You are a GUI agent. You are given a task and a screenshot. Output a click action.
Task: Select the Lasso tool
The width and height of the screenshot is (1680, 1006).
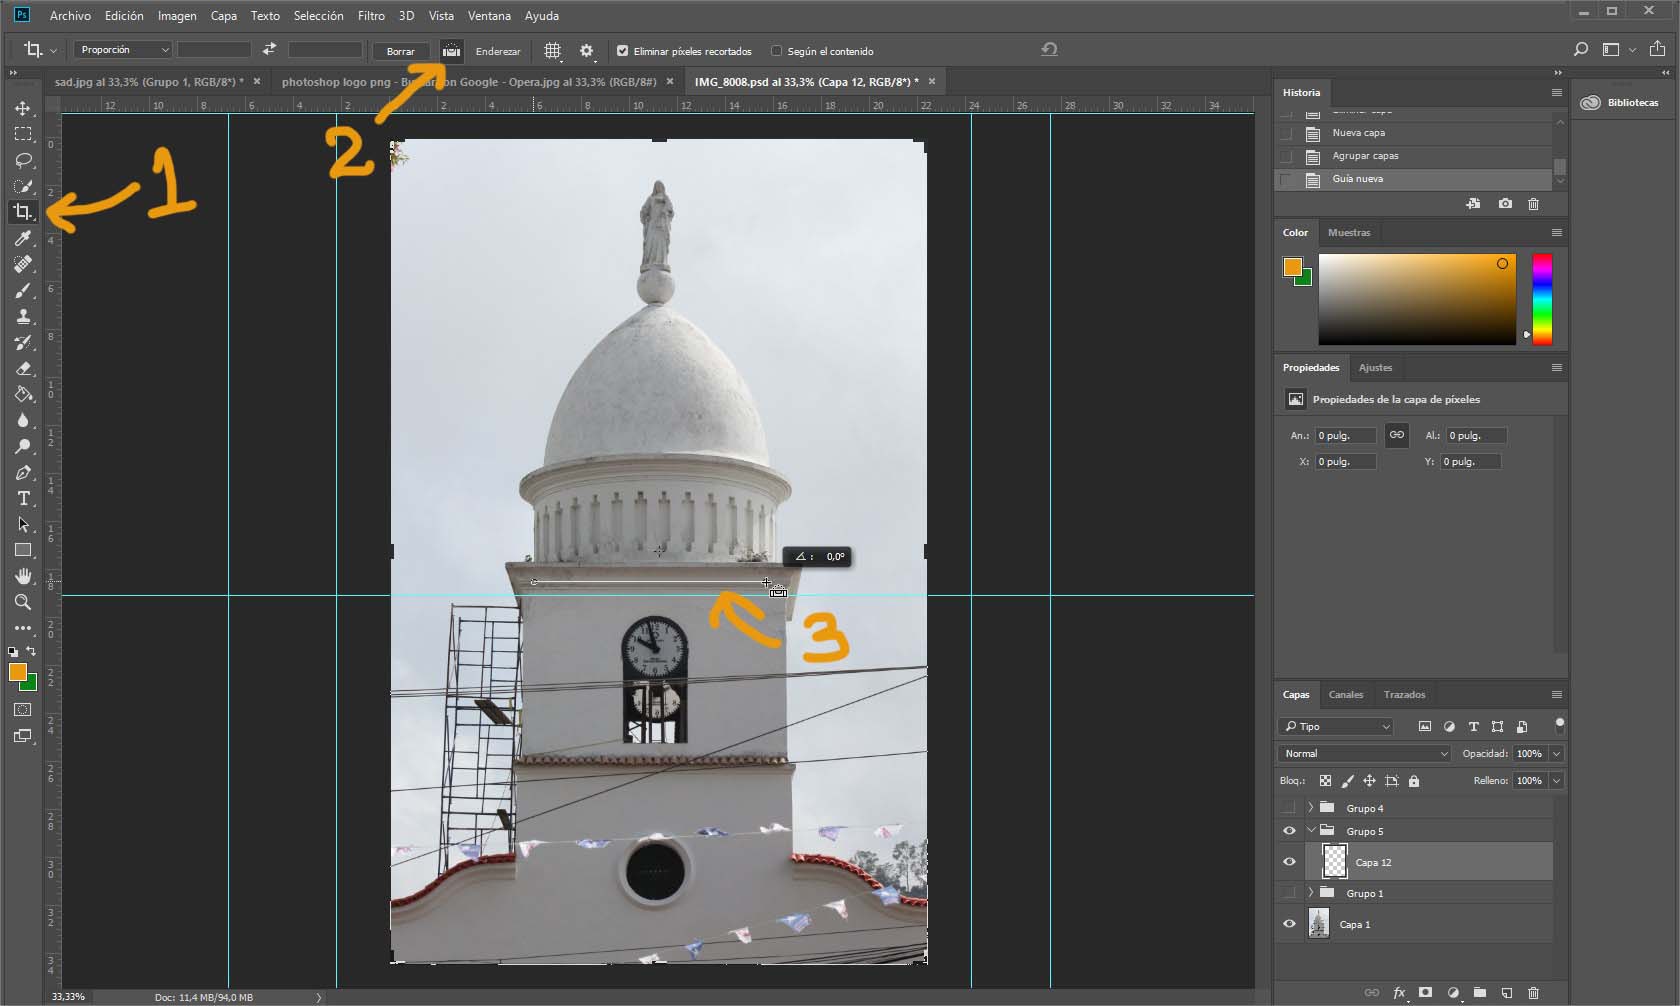(x=22, y=160)
